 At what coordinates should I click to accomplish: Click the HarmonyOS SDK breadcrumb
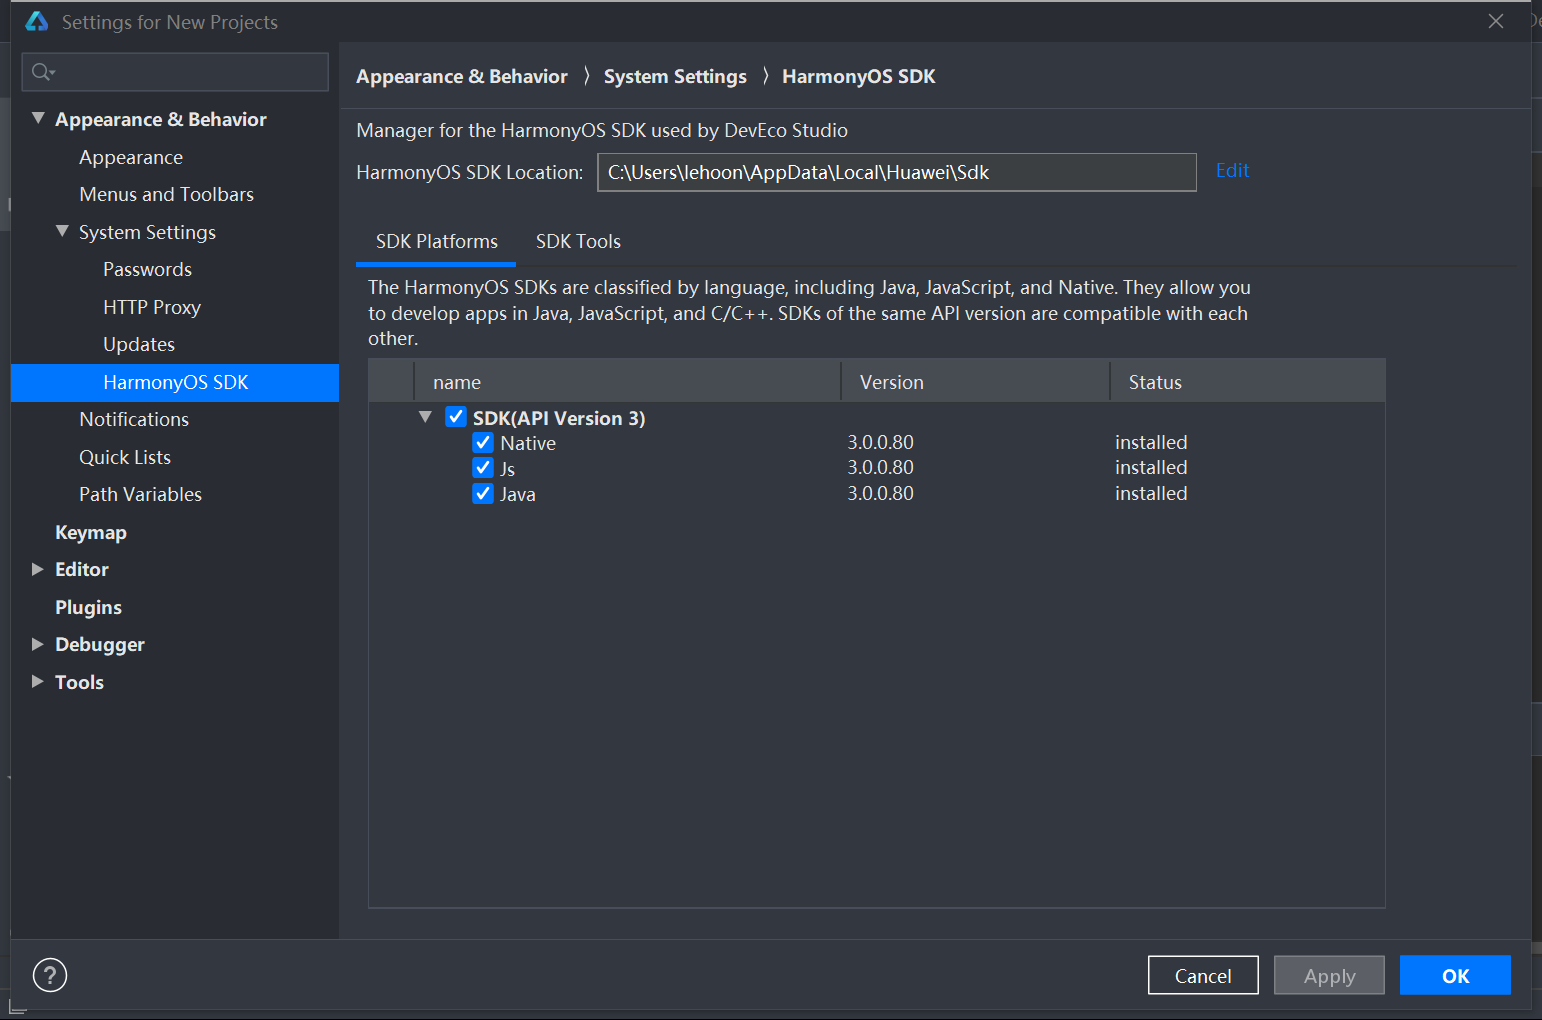(859, 76)
